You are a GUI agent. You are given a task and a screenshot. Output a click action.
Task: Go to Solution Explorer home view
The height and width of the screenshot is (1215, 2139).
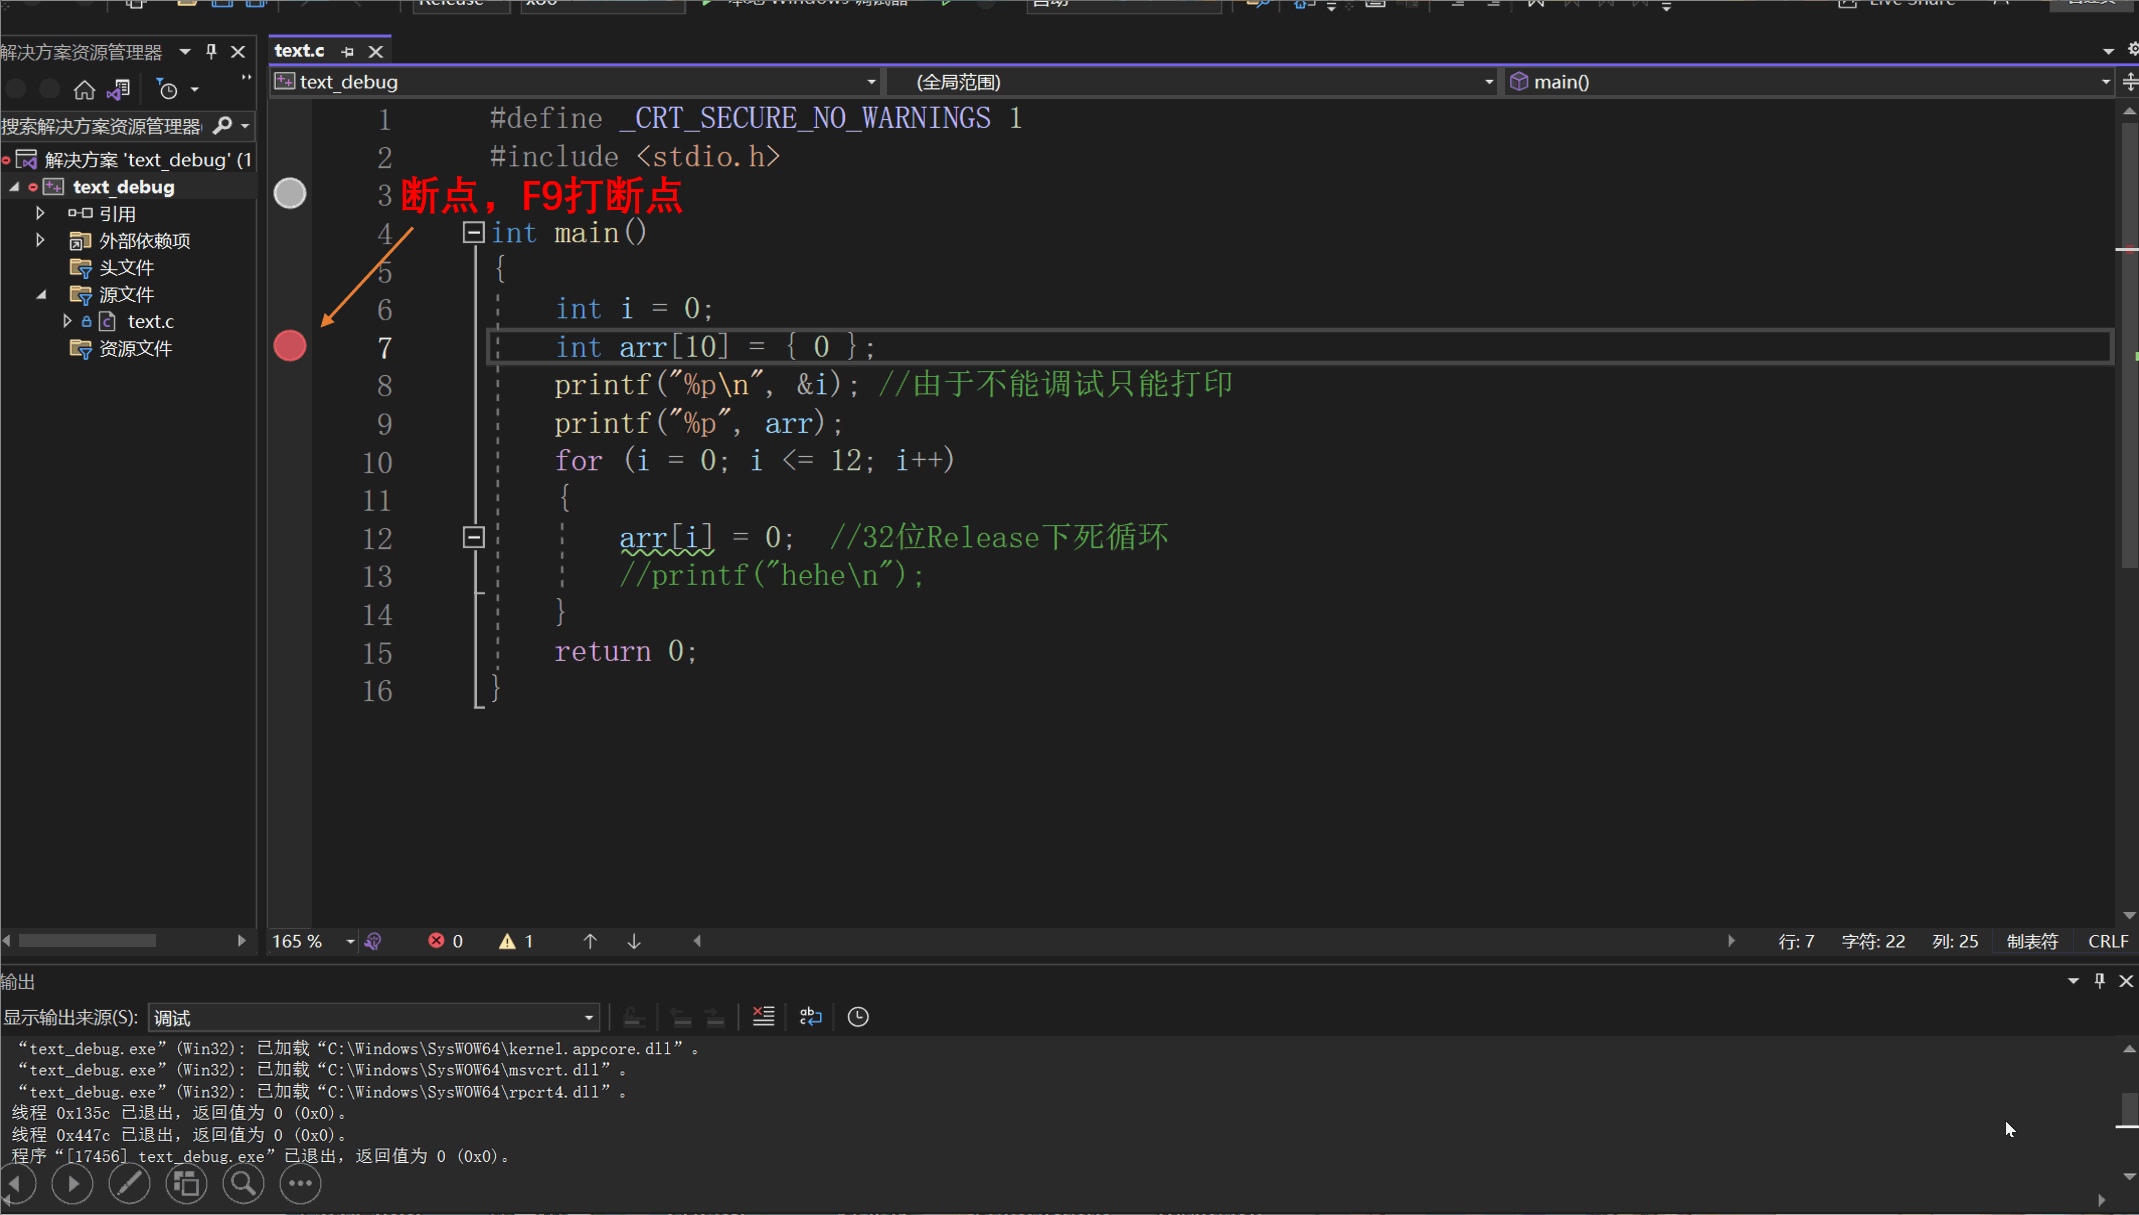[x=84, y=90]
